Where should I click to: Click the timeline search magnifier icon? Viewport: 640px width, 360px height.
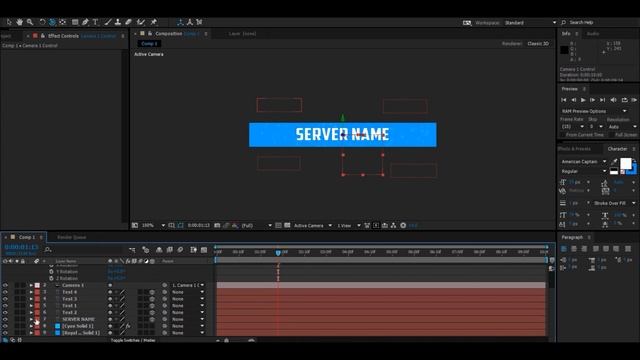click(x=48, y=249)
